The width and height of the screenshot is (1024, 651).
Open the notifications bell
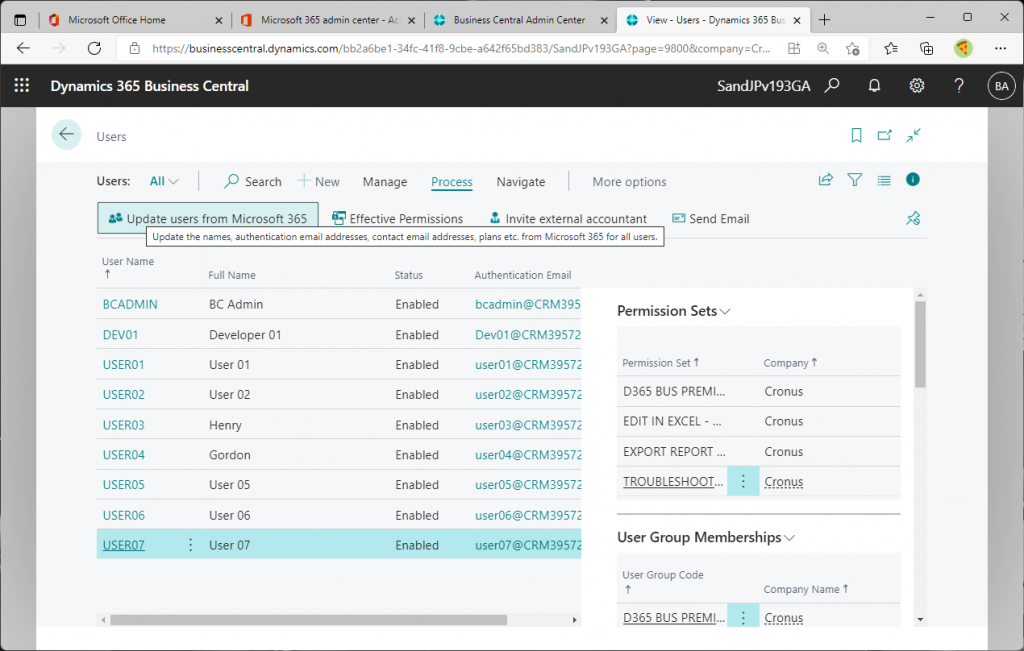click(x=874, y=86)
